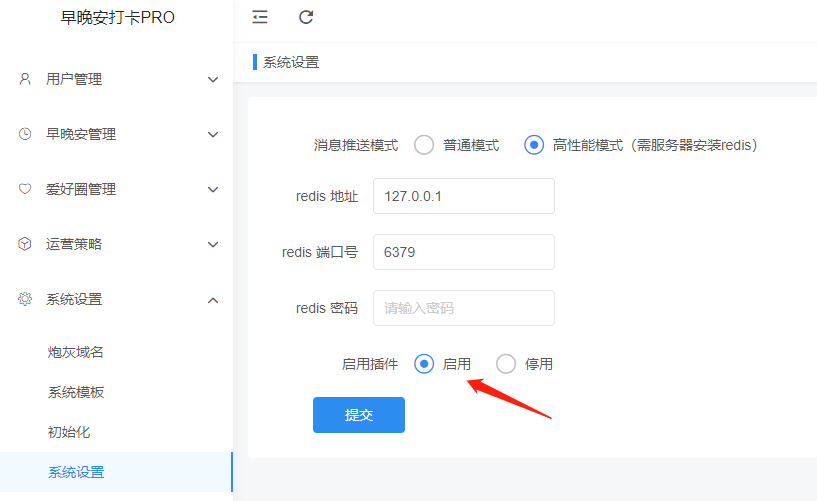This screenshot has height=501, width=817.
Task: Focus the redis 地址 input field
Action: (x=464, y=196)
